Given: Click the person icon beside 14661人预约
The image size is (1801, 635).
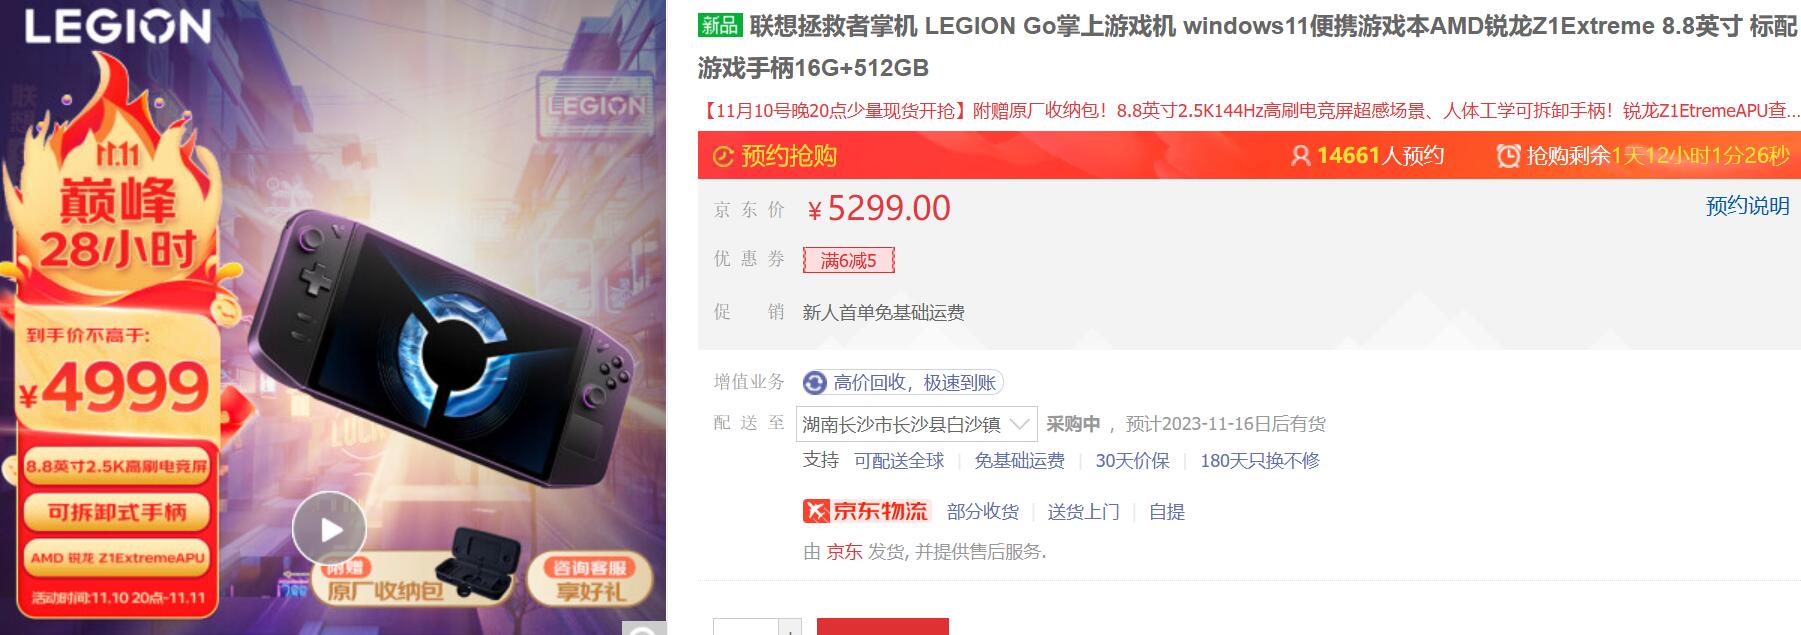Looking at the screenshot, I should click(x=1300, y=156).
